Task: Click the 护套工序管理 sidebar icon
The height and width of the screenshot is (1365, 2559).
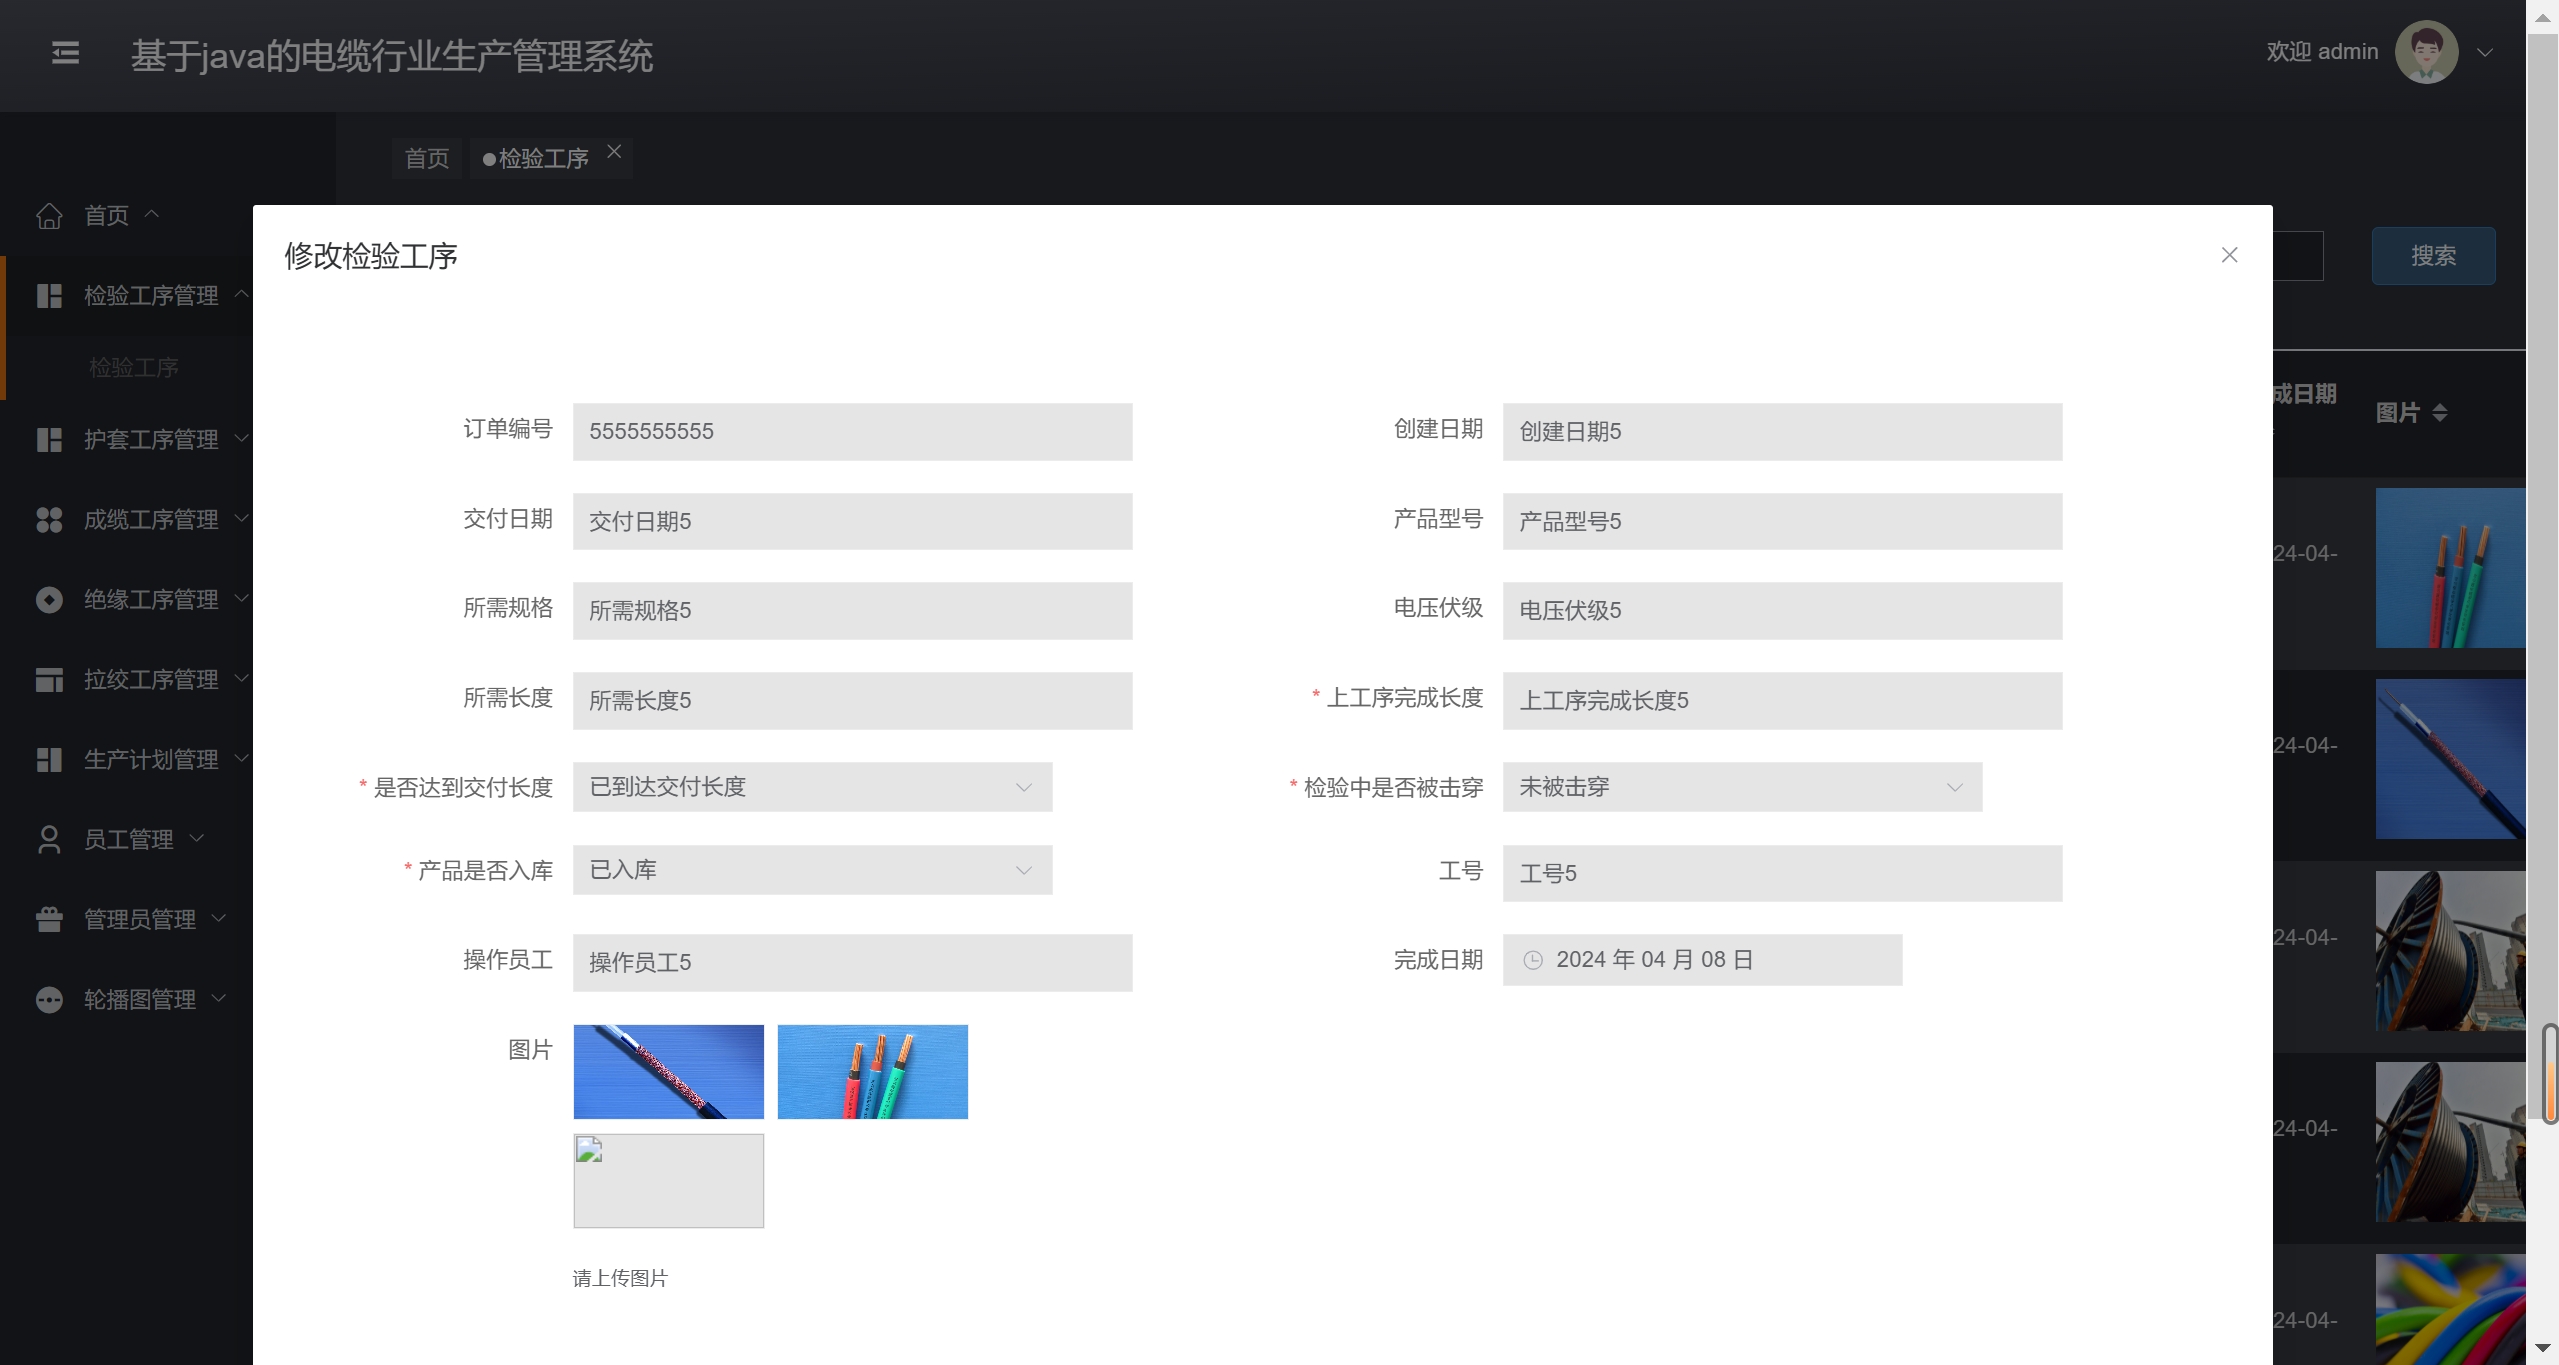Action: click(x=49, y=440)
